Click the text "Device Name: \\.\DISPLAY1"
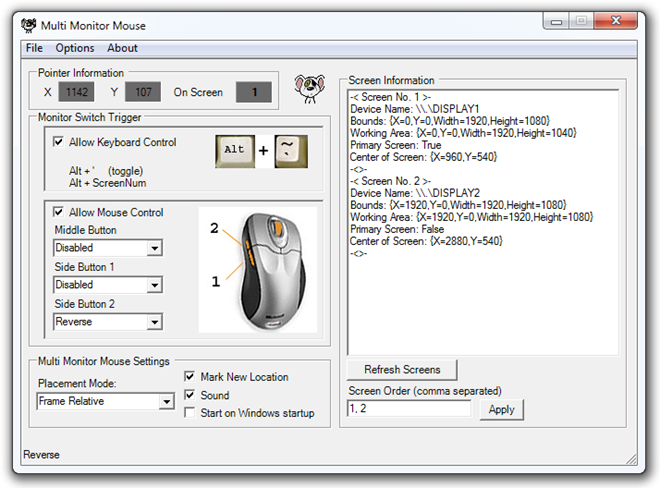The width and height of the screenshot is (660, 488). (x=414, y=109)
